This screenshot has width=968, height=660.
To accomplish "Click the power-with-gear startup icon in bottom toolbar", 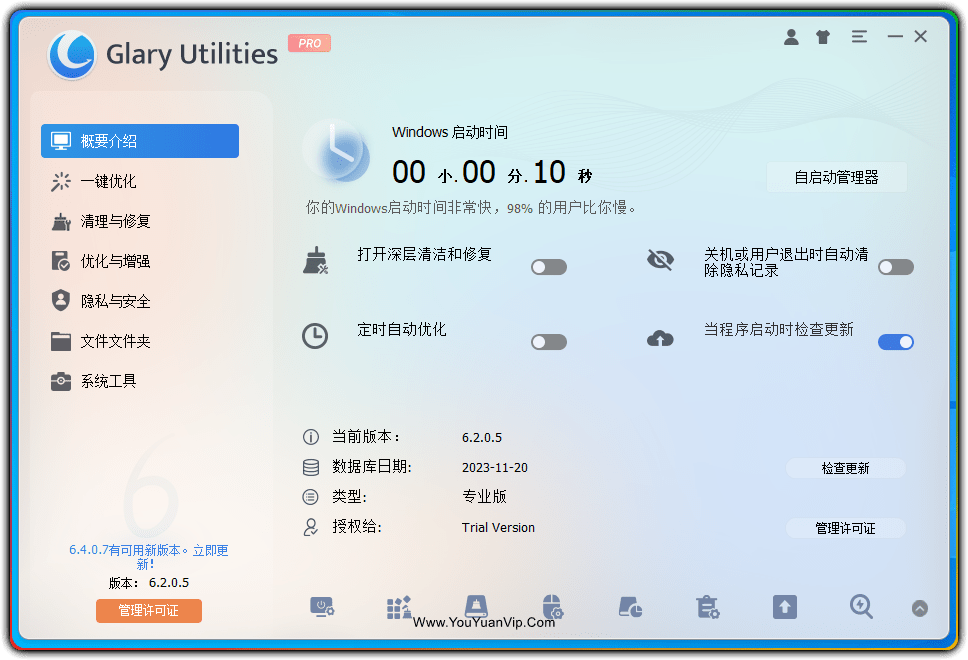I will tap(322, 607).
